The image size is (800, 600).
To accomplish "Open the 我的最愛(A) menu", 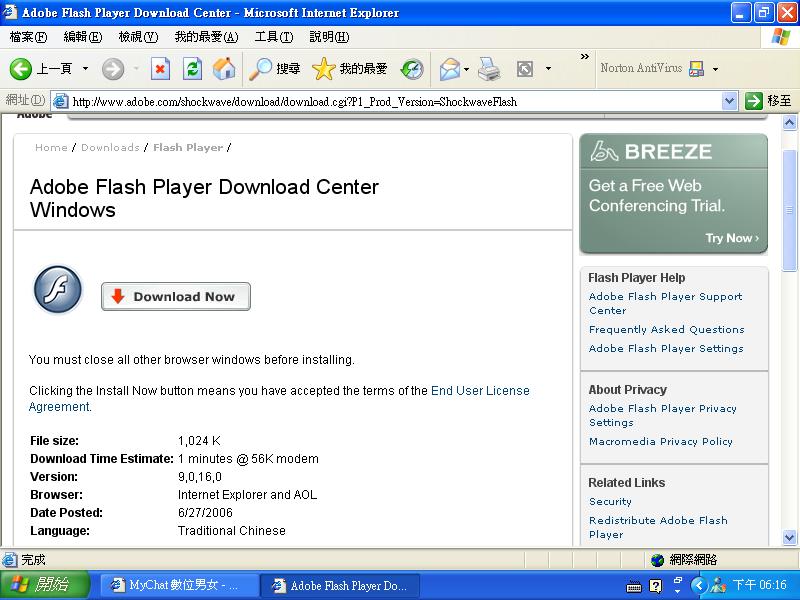I will (206, 37).
